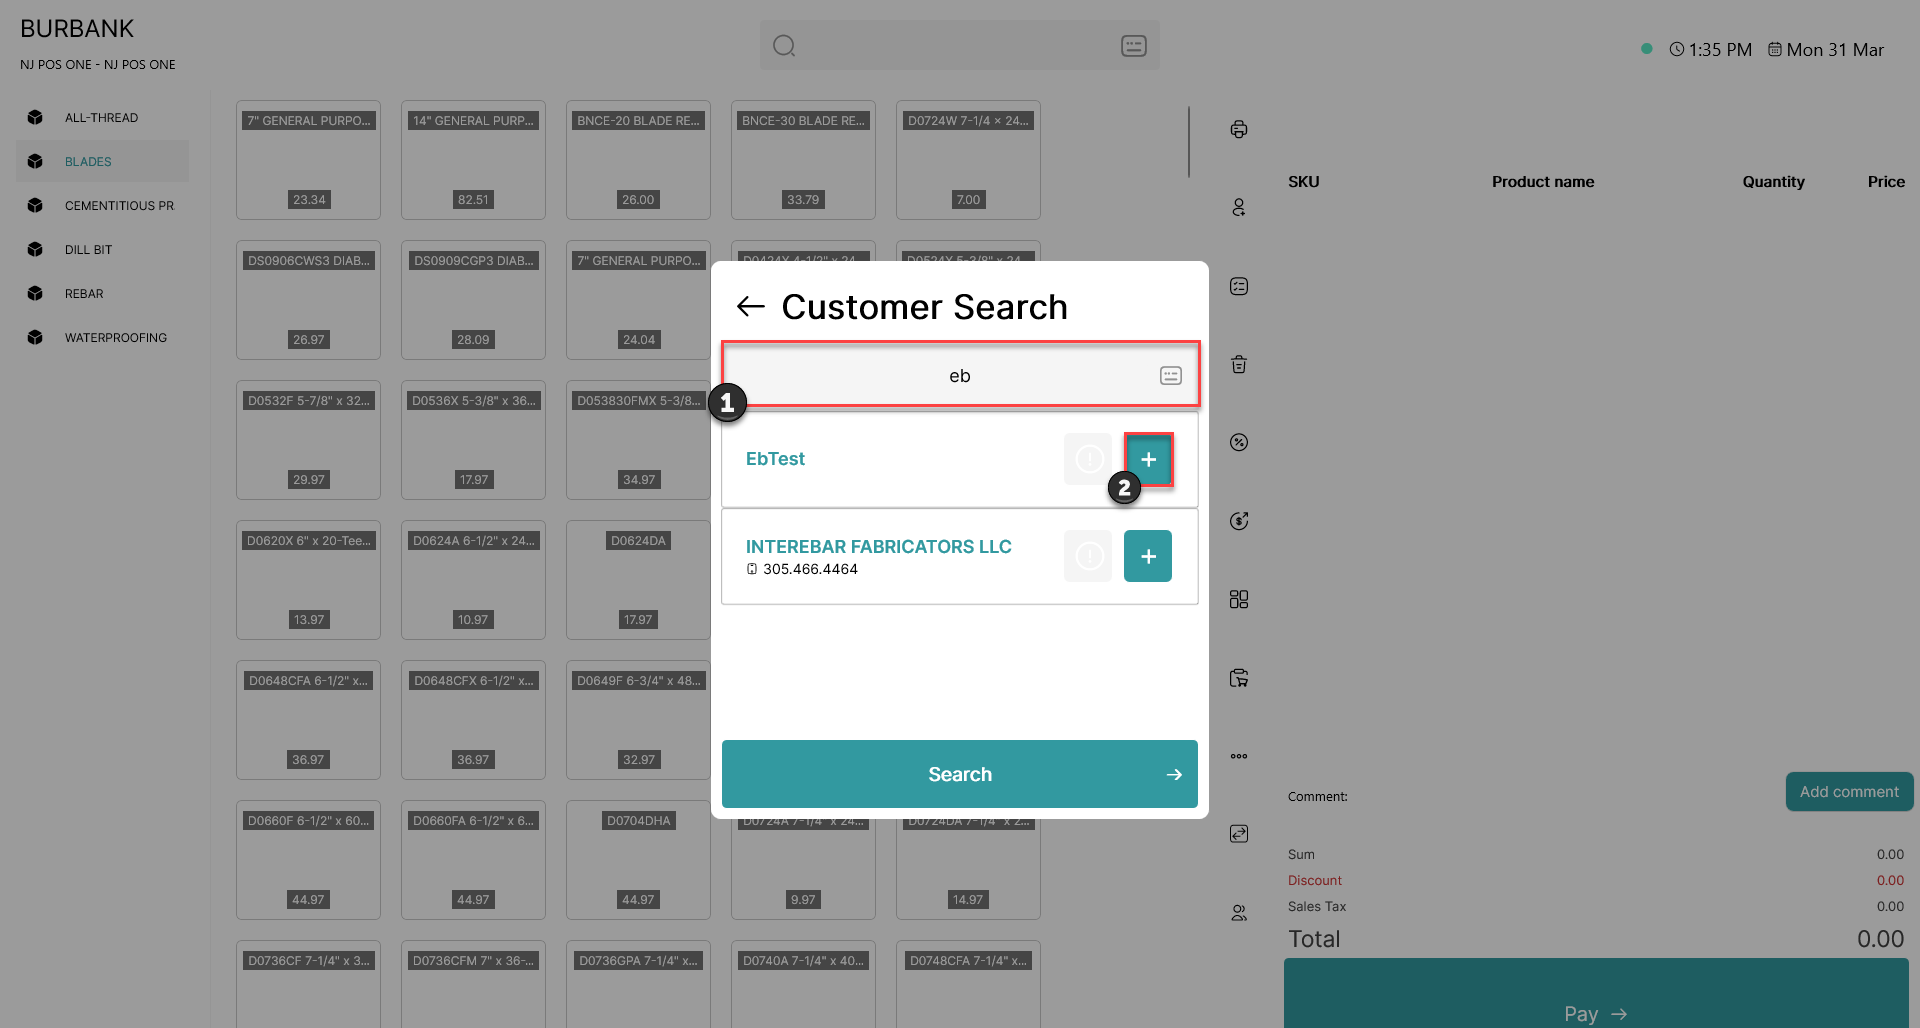1920x1028 pixels.
Task: Select the DS0909CGP3 DIAB... product tile
Action: tap(473, 300)
